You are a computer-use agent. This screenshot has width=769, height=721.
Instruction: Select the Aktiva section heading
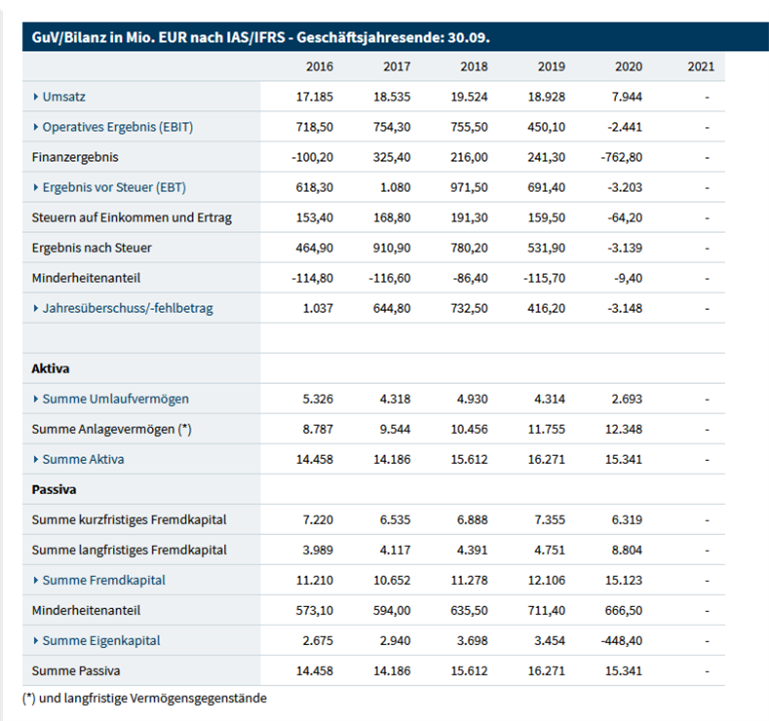(x=51, y=369)
